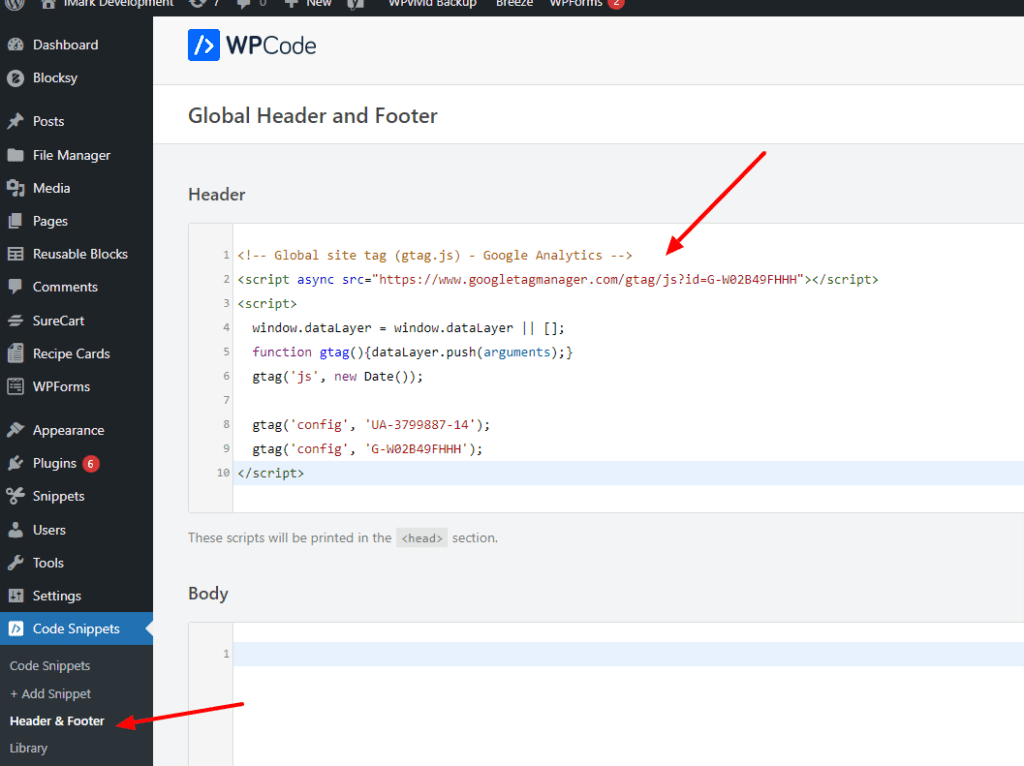Click the Posts pushpin icon
Viewport: 1024px width, 766px height.
click(x=16, y=121)
